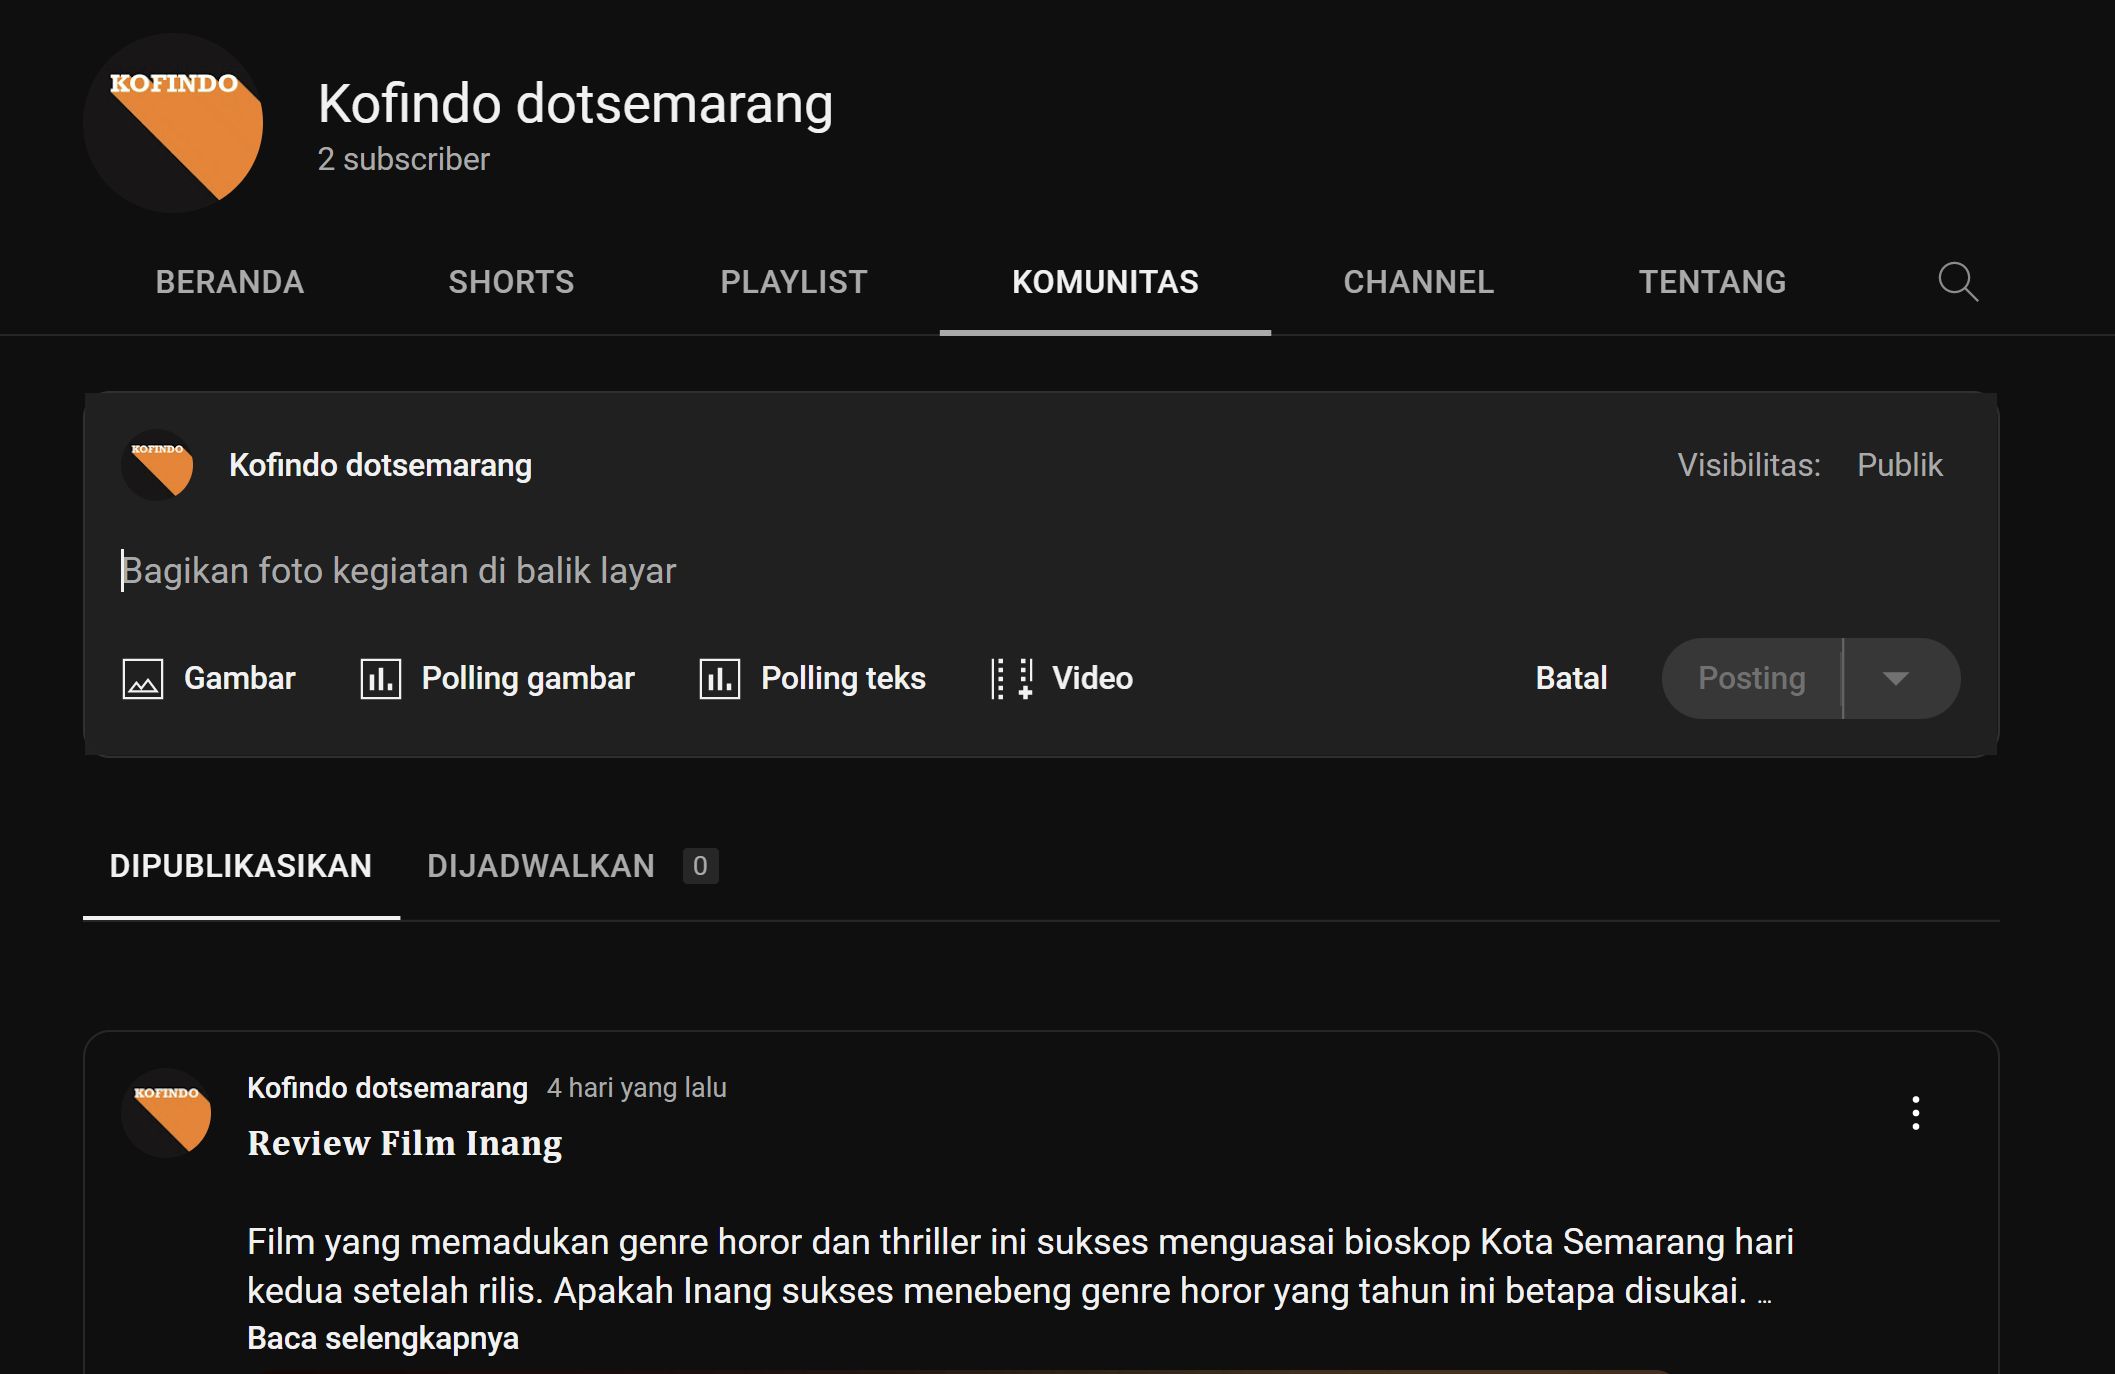Click the Posting submit button
The width and height of the screenshot is (2115, 1374).
tap(1751, 679)
